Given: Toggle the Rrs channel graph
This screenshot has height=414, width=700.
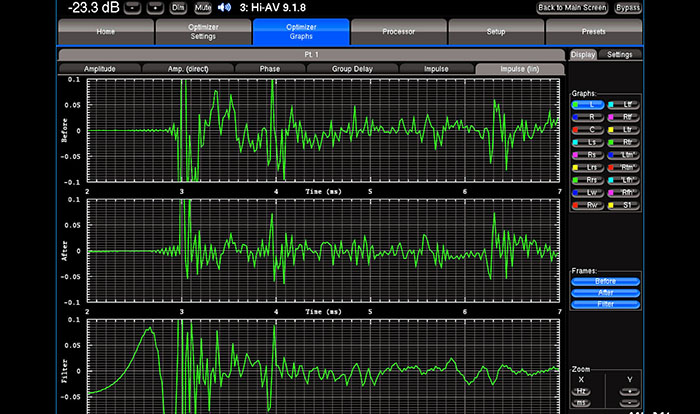Looking at the screenshot, I should [588, 180].
